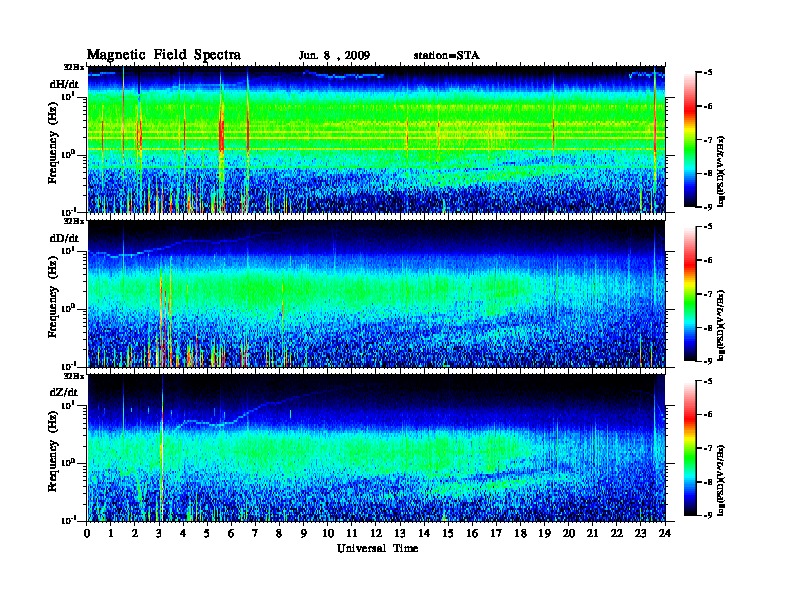This screenshot has width=792, height=612.
Task: Click hour tick label 8 on time axis
Action: tap(279, 533)
